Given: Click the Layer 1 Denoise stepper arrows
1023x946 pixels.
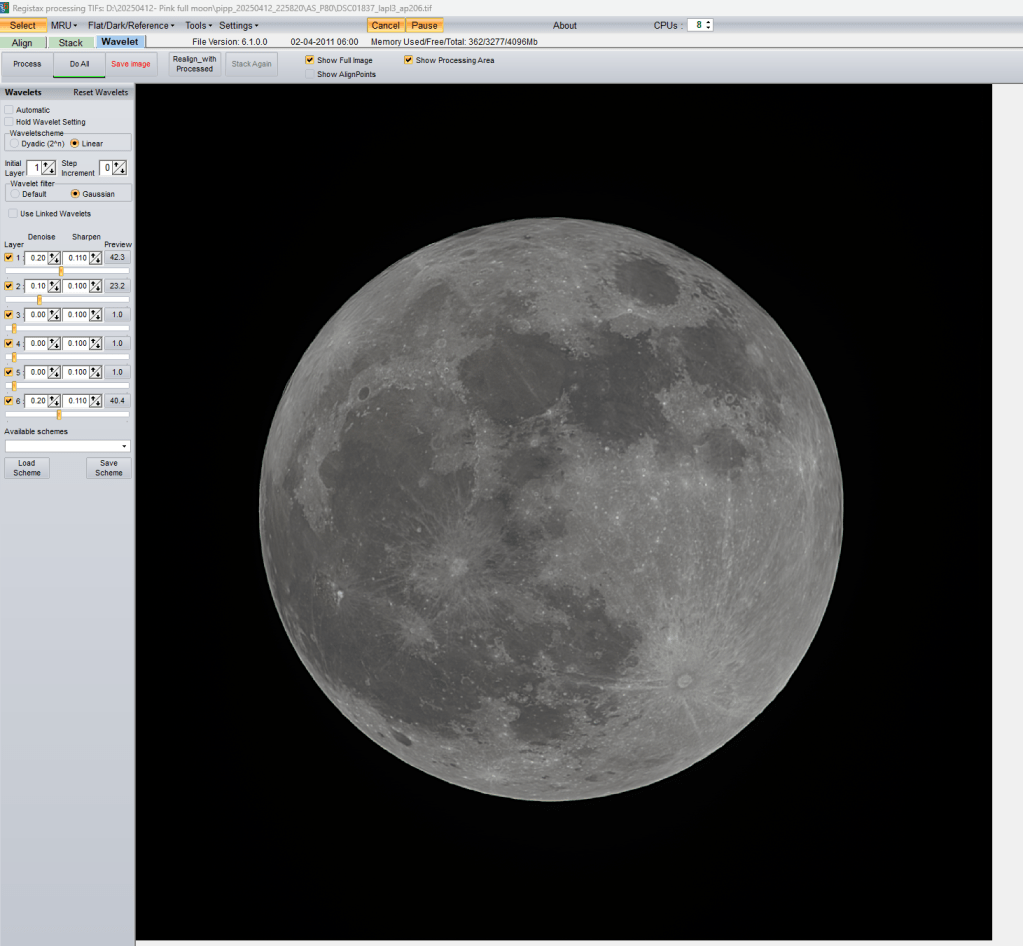Looking at the screenshot, I should click(x=55, y=258).
